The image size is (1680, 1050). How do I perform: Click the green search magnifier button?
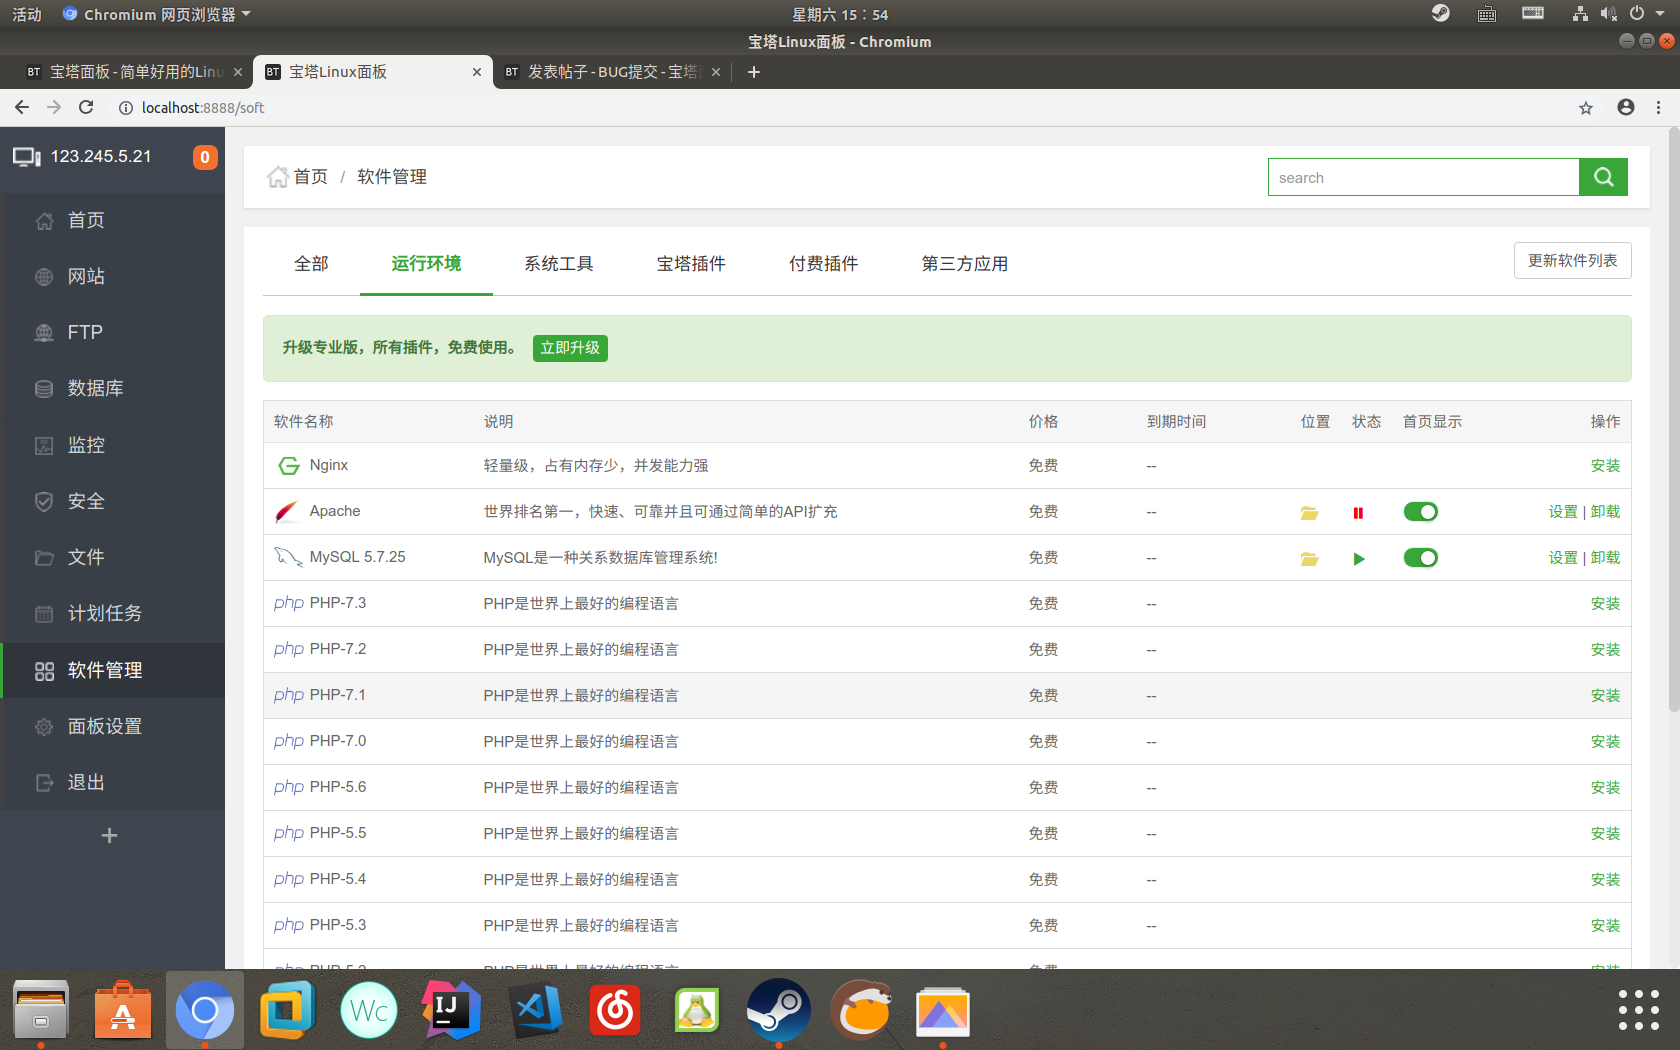[1603, 177]
